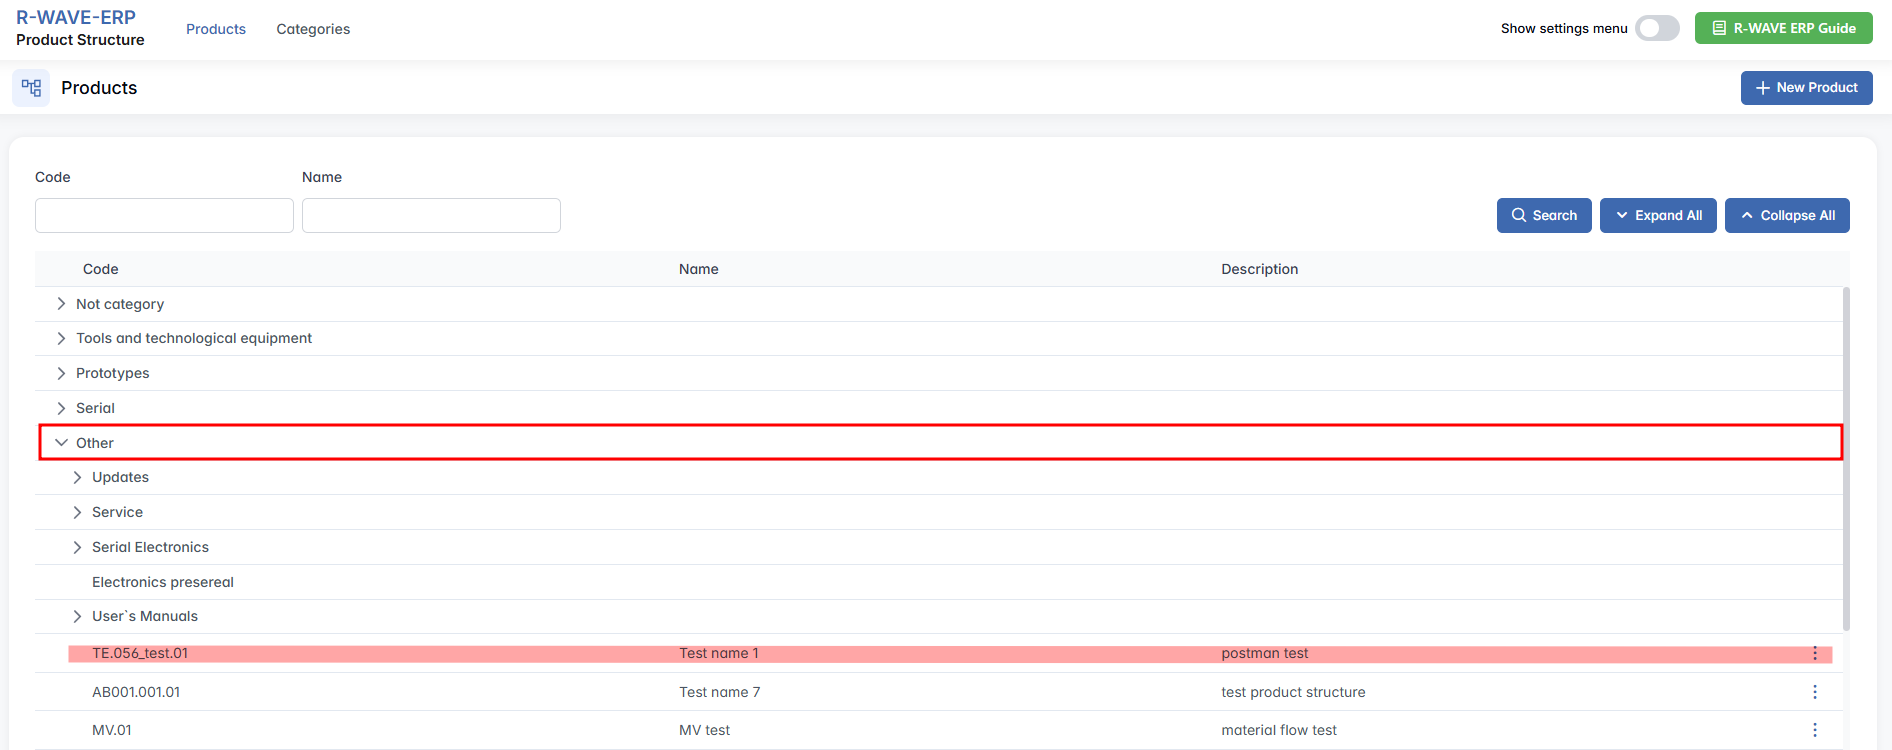Focus the Code filter input field
Viewport: 1892px width, 750px height.
point(164,215)
